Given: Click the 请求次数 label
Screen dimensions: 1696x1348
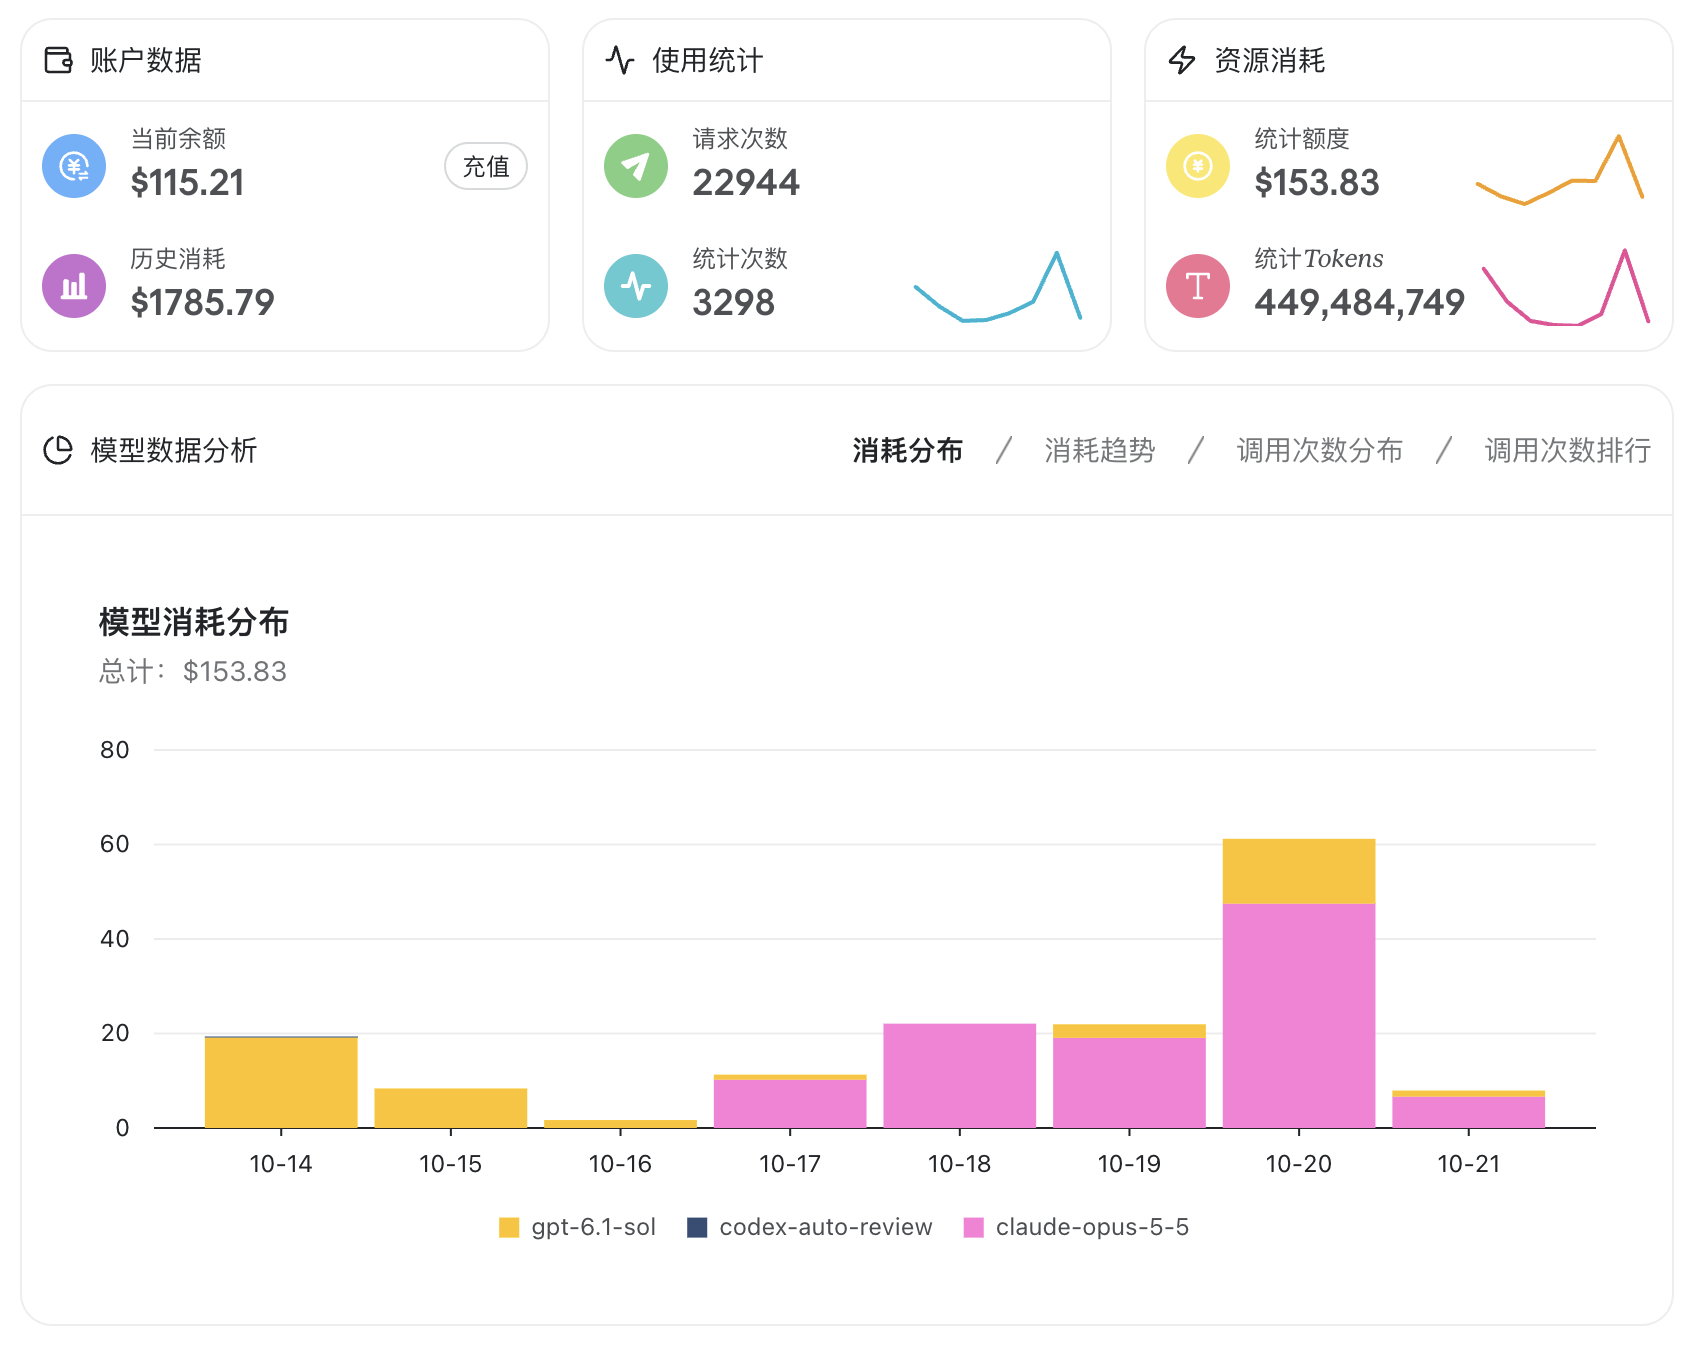Looking at the screenshot, I should tap(740, 138).
